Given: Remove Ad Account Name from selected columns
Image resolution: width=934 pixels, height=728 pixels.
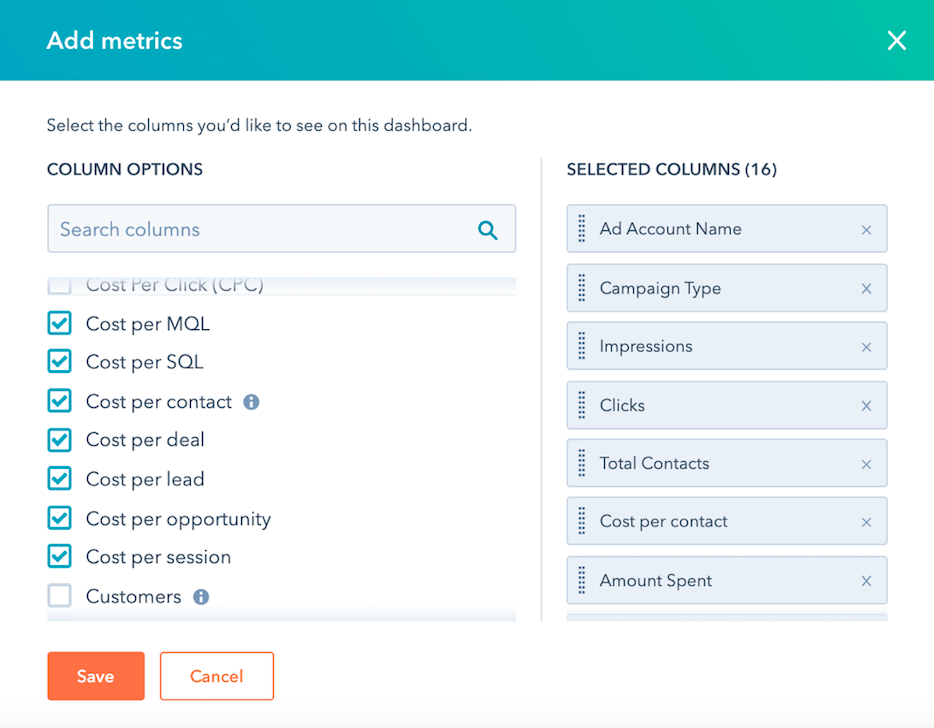Looking at the screenshot, I should click(x=866, y=230).
